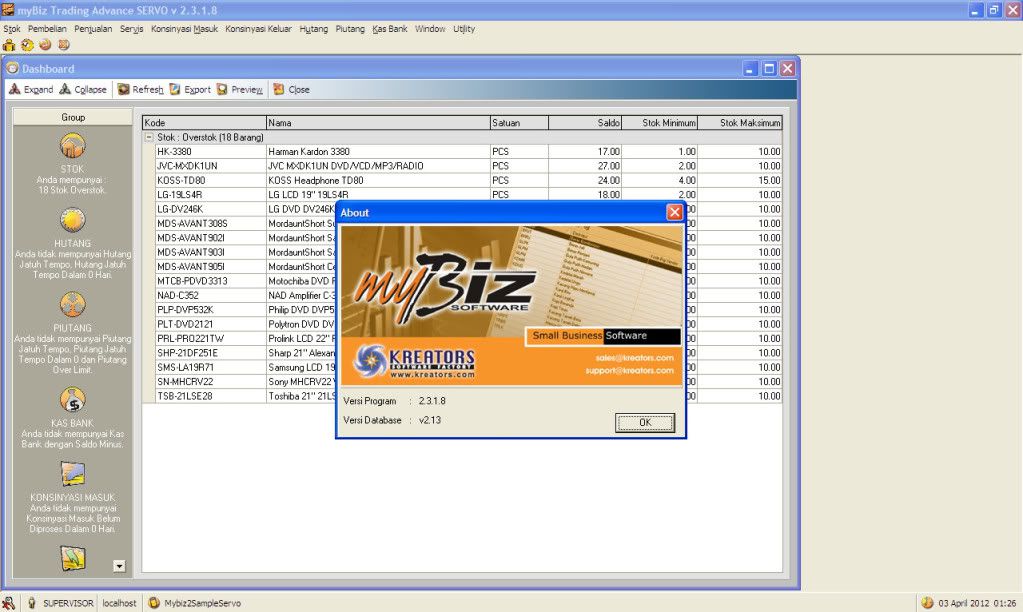Click the lock icon beside SUPERVISOR
The height and width of the screenshot is (612, 1023).
(31, 604)
